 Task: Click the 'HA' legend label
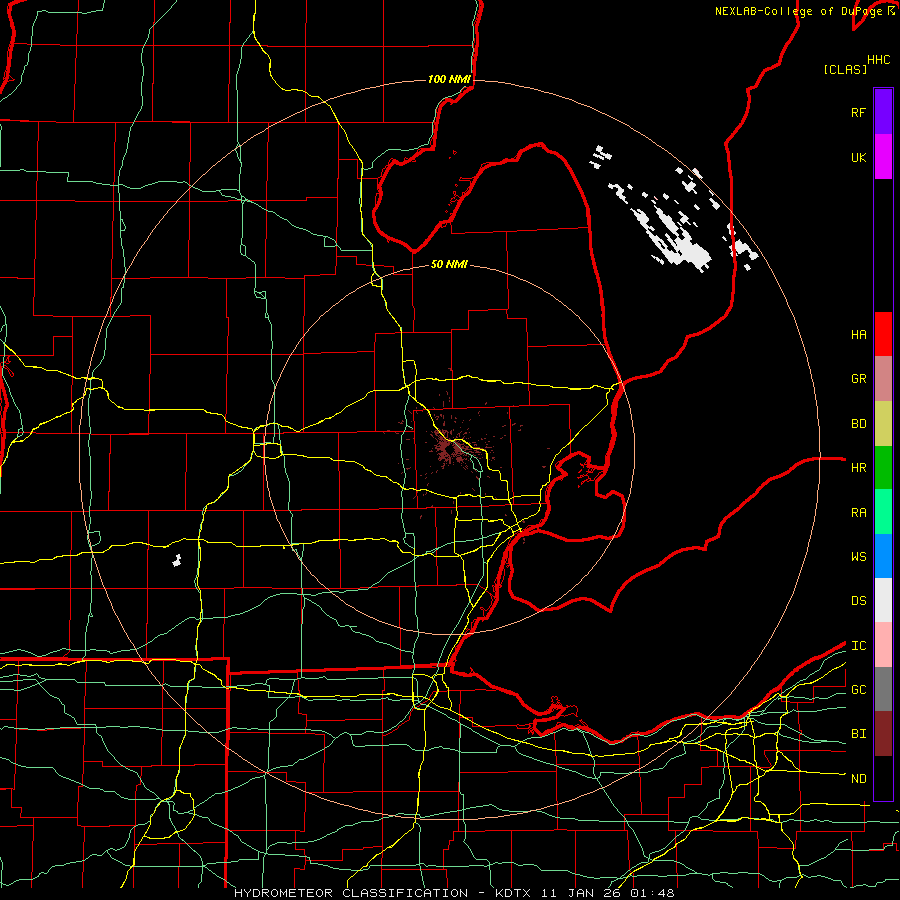[x=858, y=335]
